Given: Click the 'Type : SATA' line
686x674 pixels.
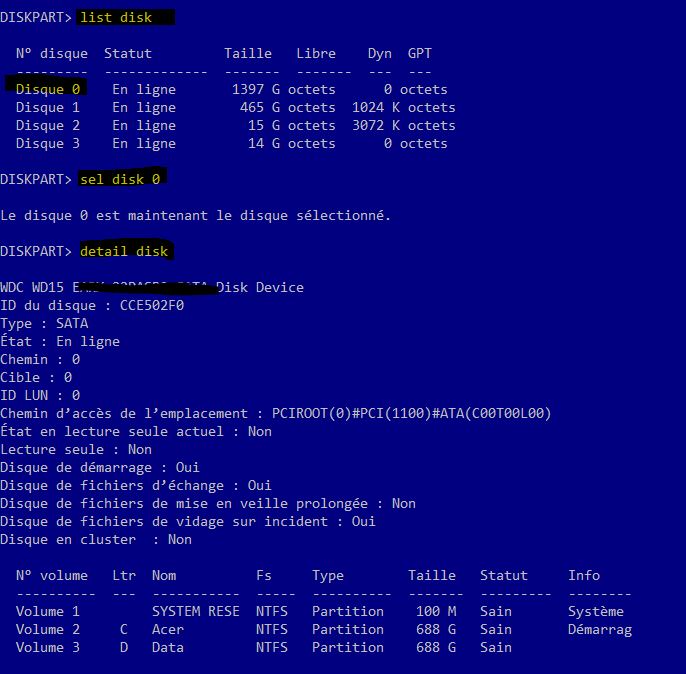Looking at the screenshot, I should 44,323.
